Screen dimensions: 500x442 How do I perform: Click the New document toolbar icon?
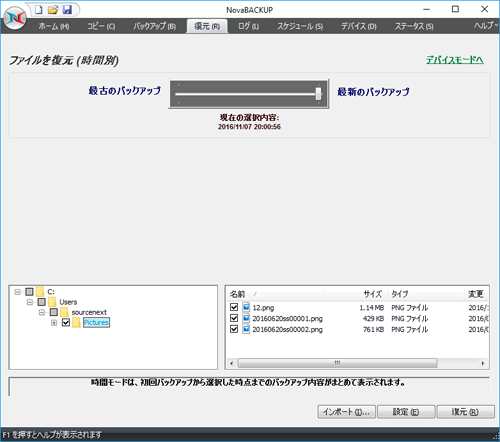coord(39,10)
